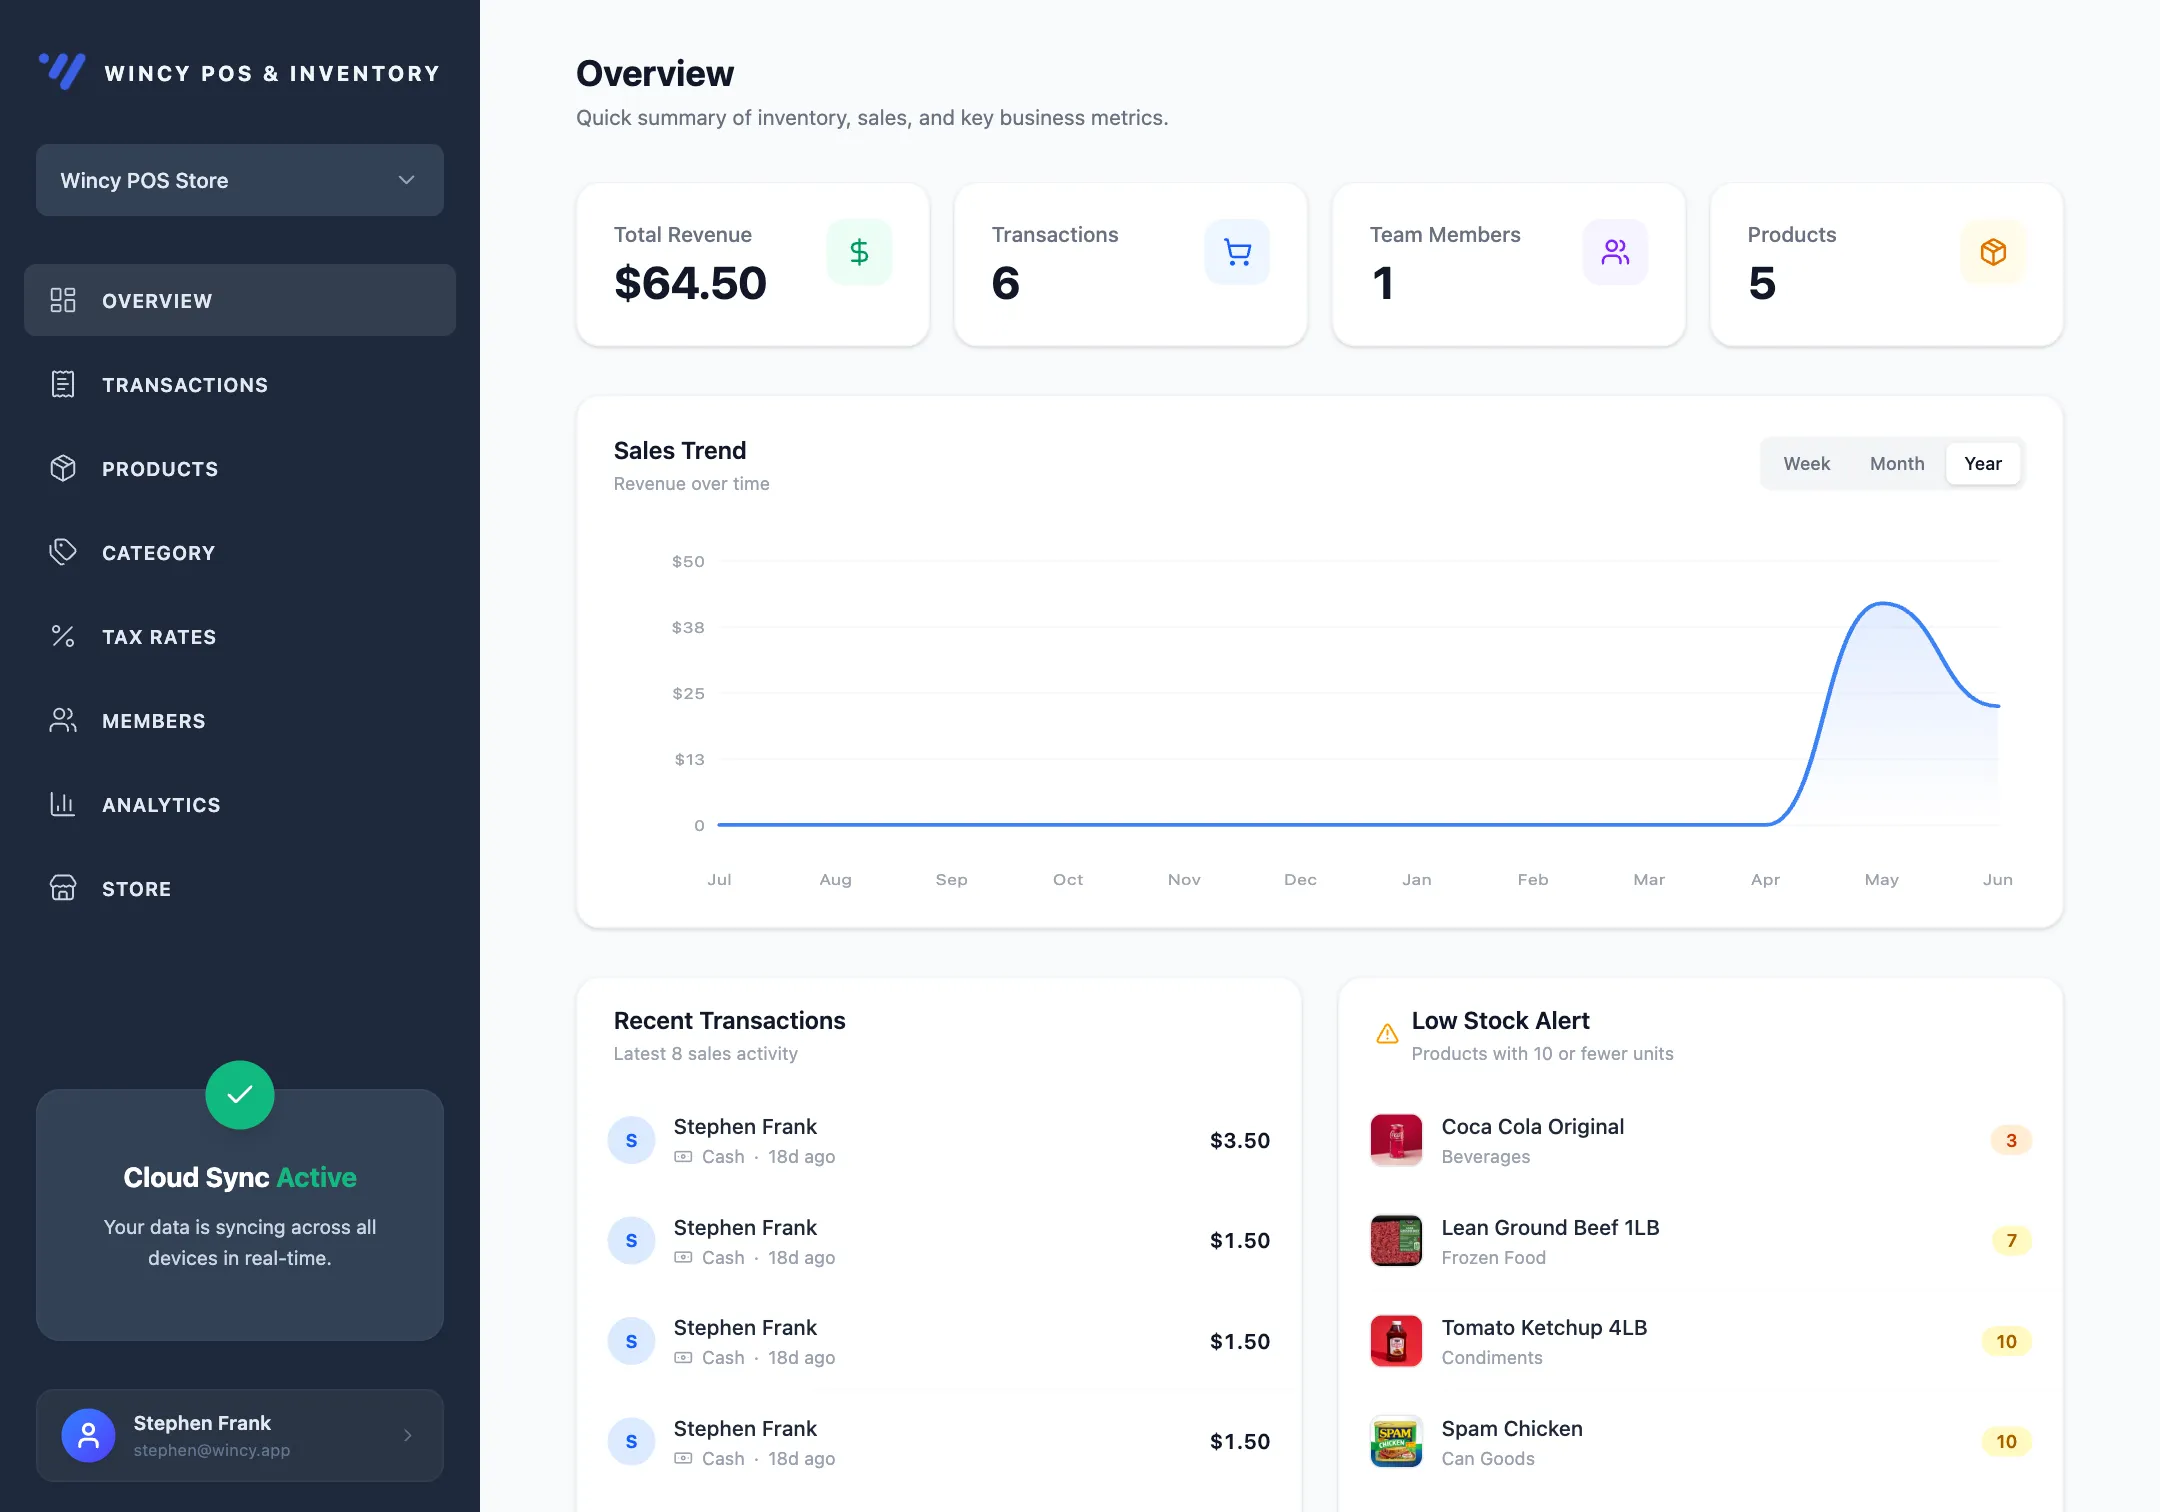The width and height of the screenshot is (2160, 1512).
Task: Click the Transactions count 6
Action: click(x=1005, y=283)
